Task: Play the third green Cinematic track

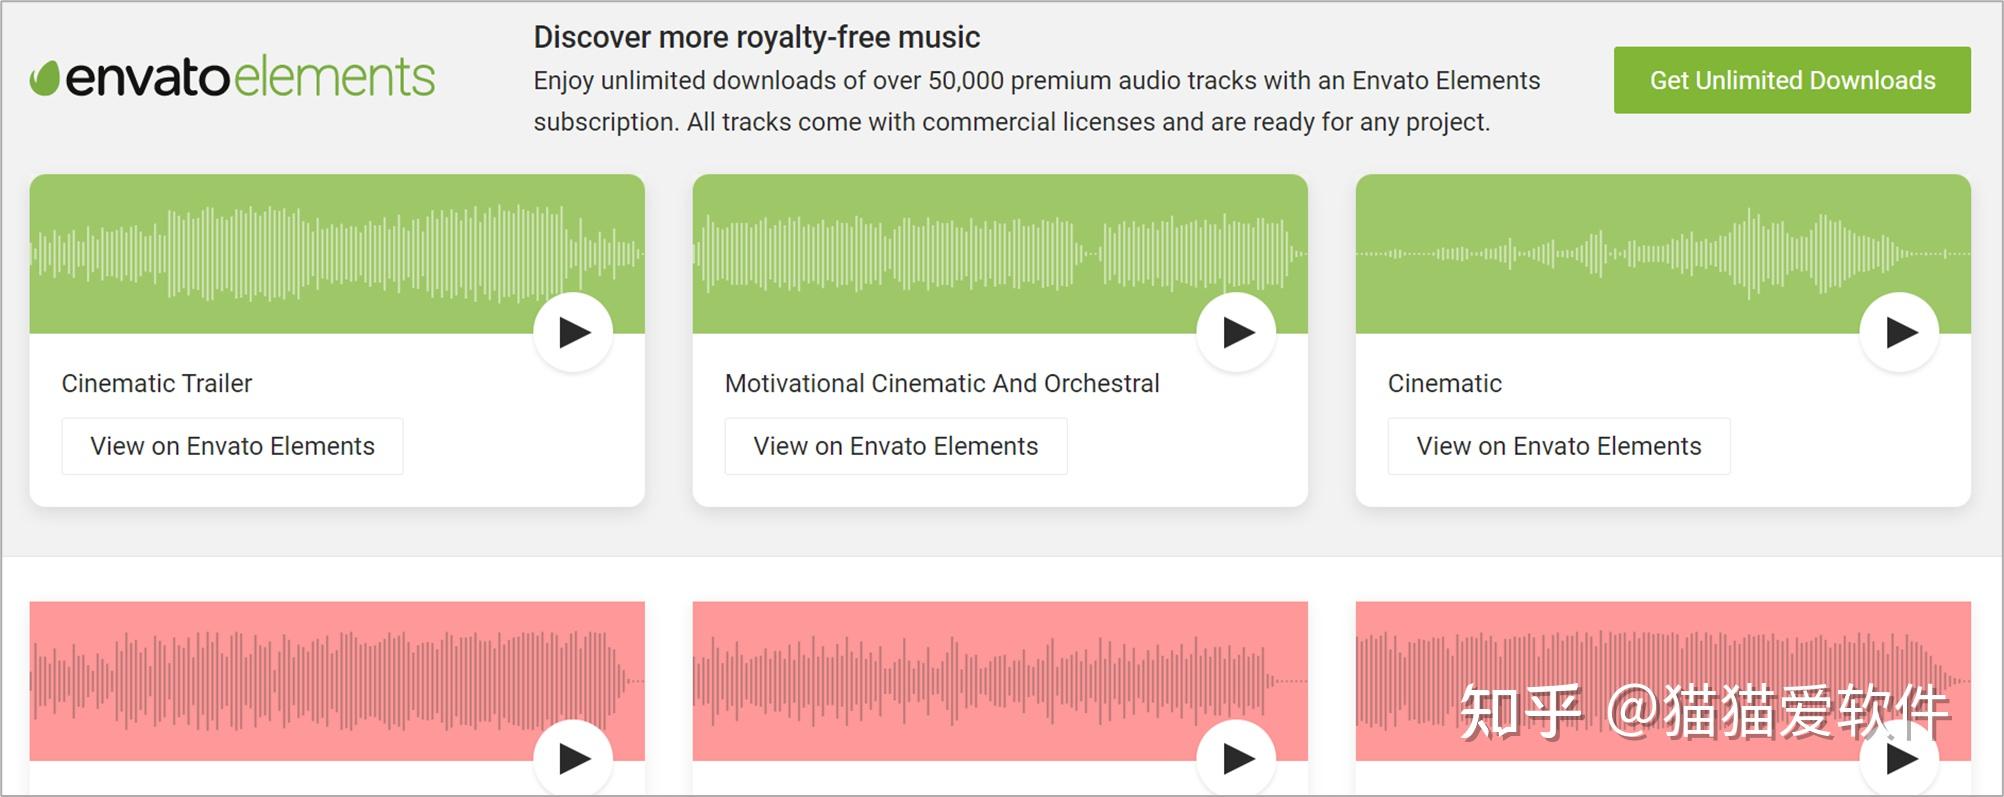Action: point(1900,332)
